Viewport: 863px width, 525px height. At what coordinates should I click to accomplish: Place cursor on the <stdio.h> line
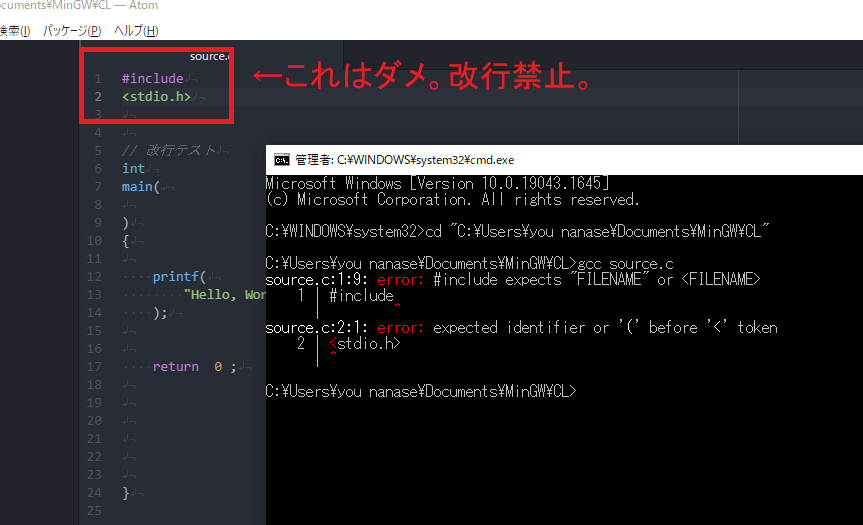(156, 97)
